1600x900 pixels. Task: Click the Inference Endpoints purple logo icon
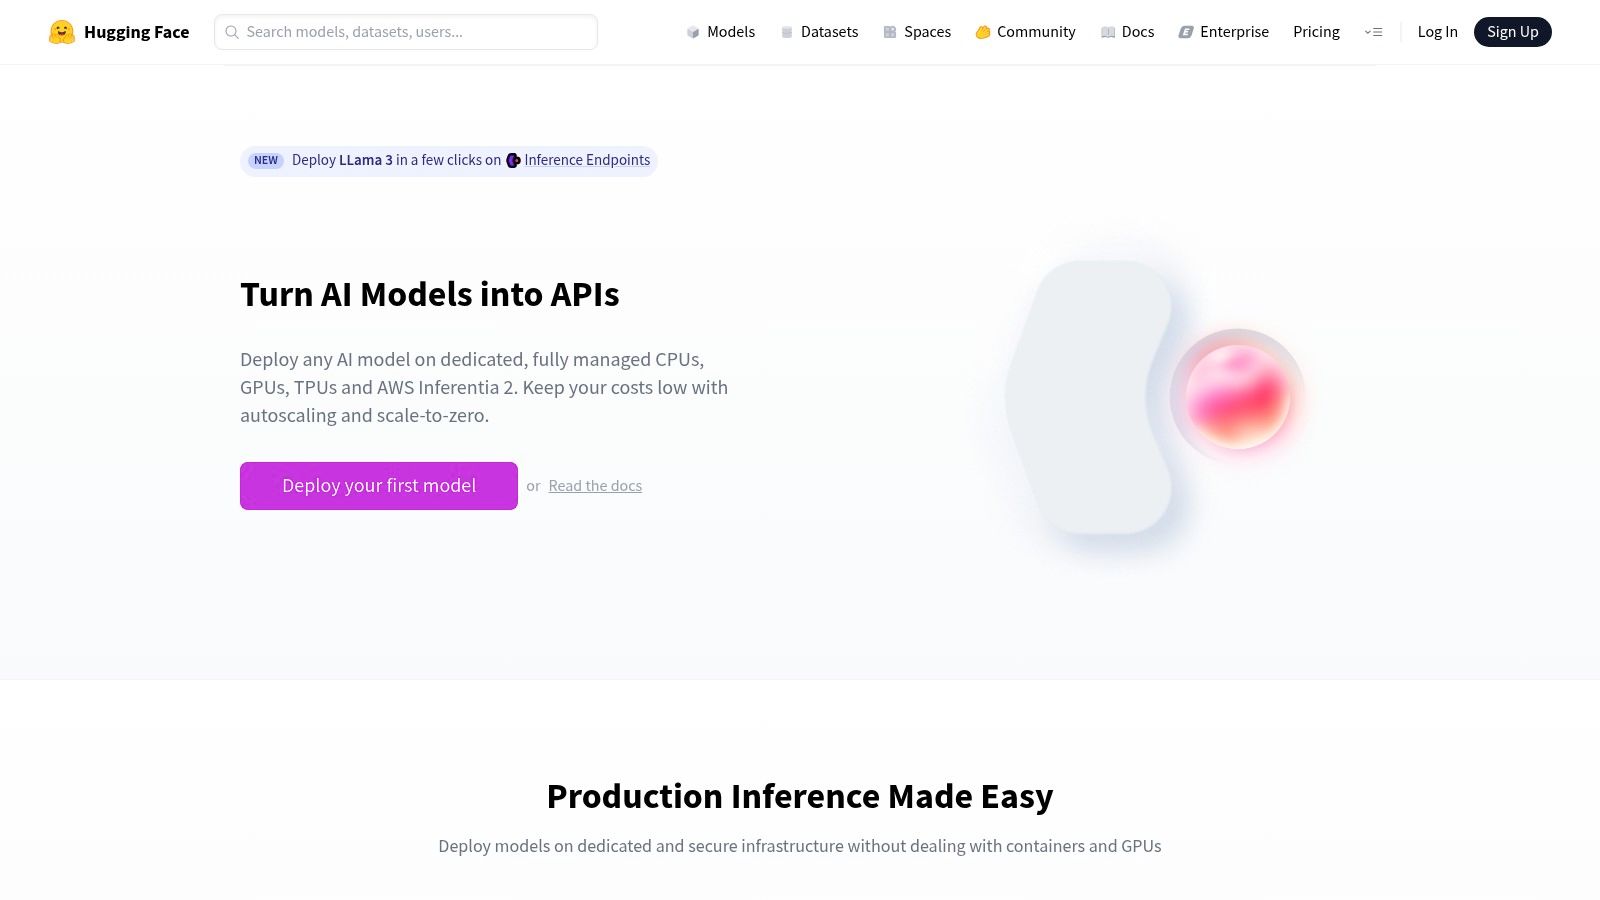tap(513, 160)
